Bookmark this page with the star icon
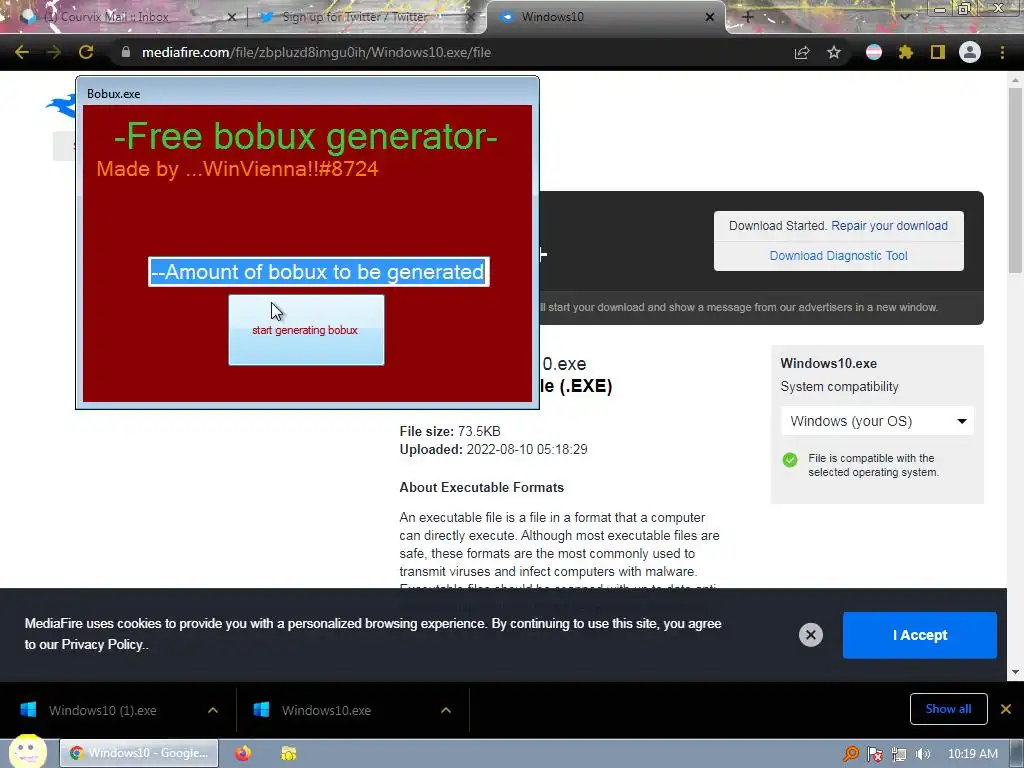The height and width of the screenshot is (768, 1024). [834, 52]
